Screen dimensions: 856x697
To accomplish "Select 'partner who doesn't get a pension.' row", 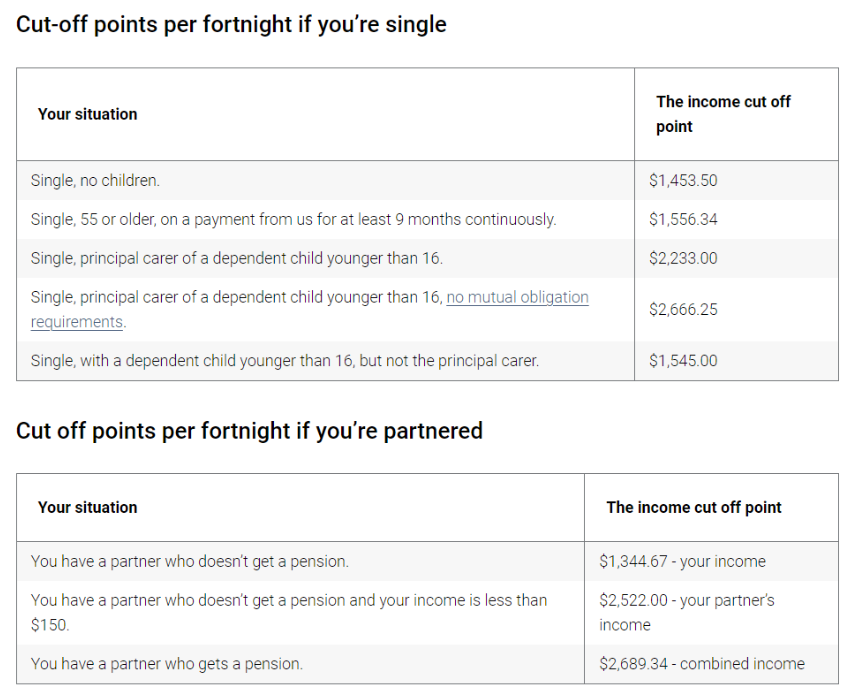I will pos(300,562).
